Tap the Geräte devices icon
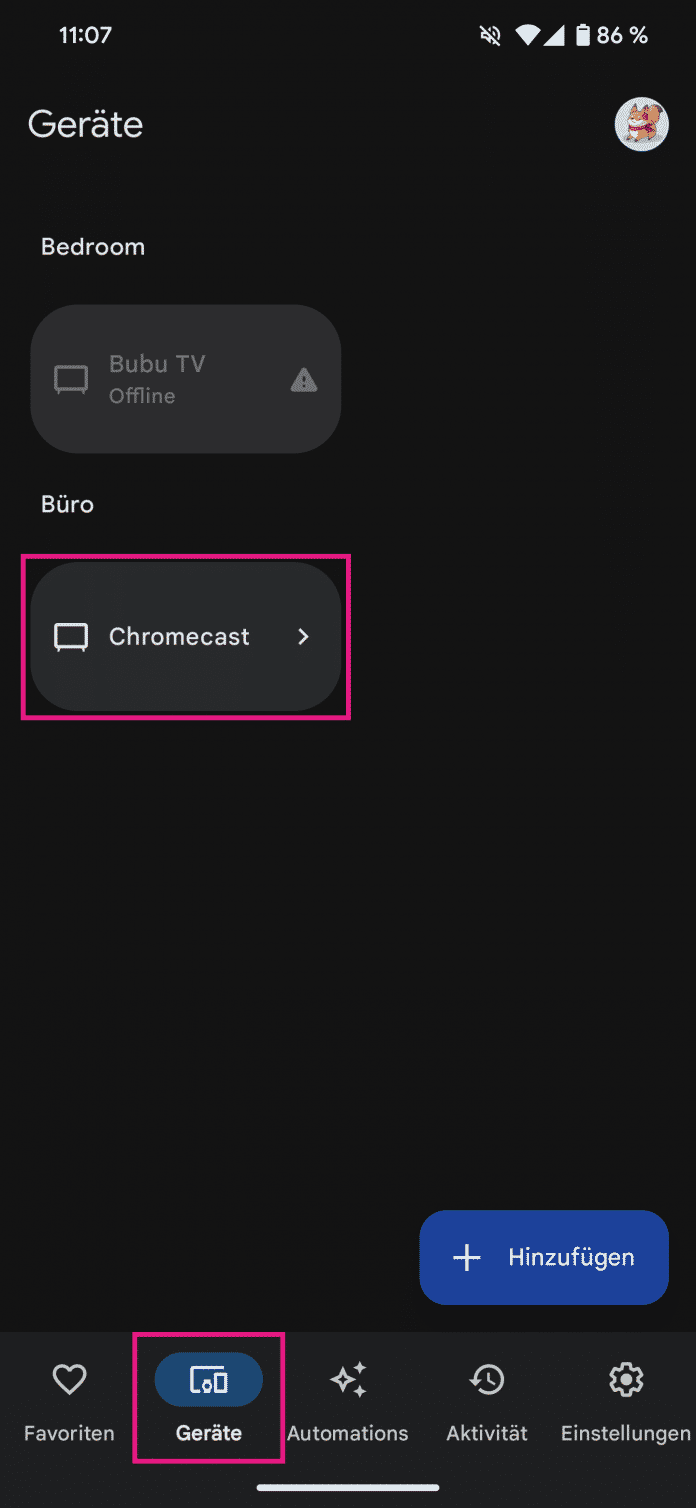The height and width of the screenshot is (1508, 696). coord(208,1381)
